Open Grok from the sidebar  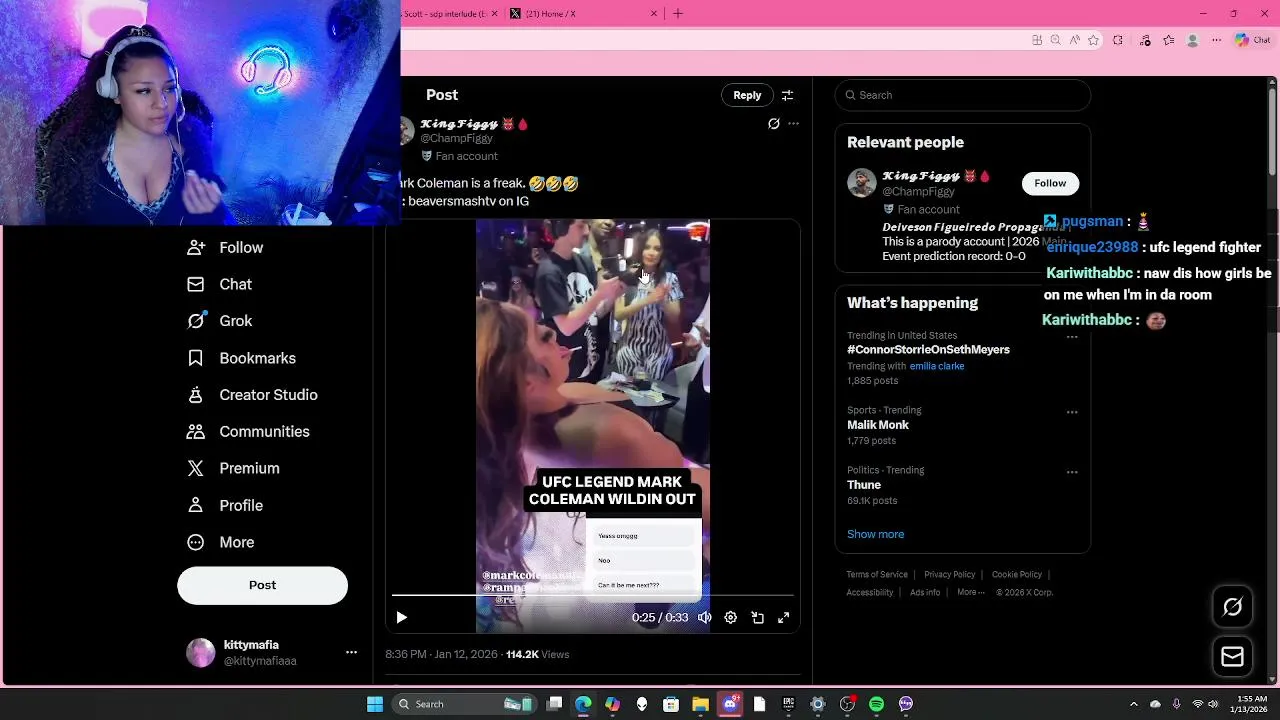pyautogui.click(x=219, y=321)
